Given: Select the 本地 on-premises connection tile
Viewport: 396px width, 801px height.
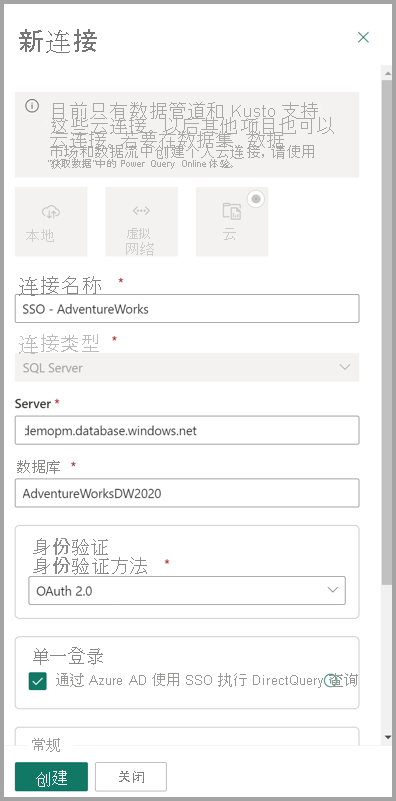Looking at the screenshot, I should tap(51, 221).
